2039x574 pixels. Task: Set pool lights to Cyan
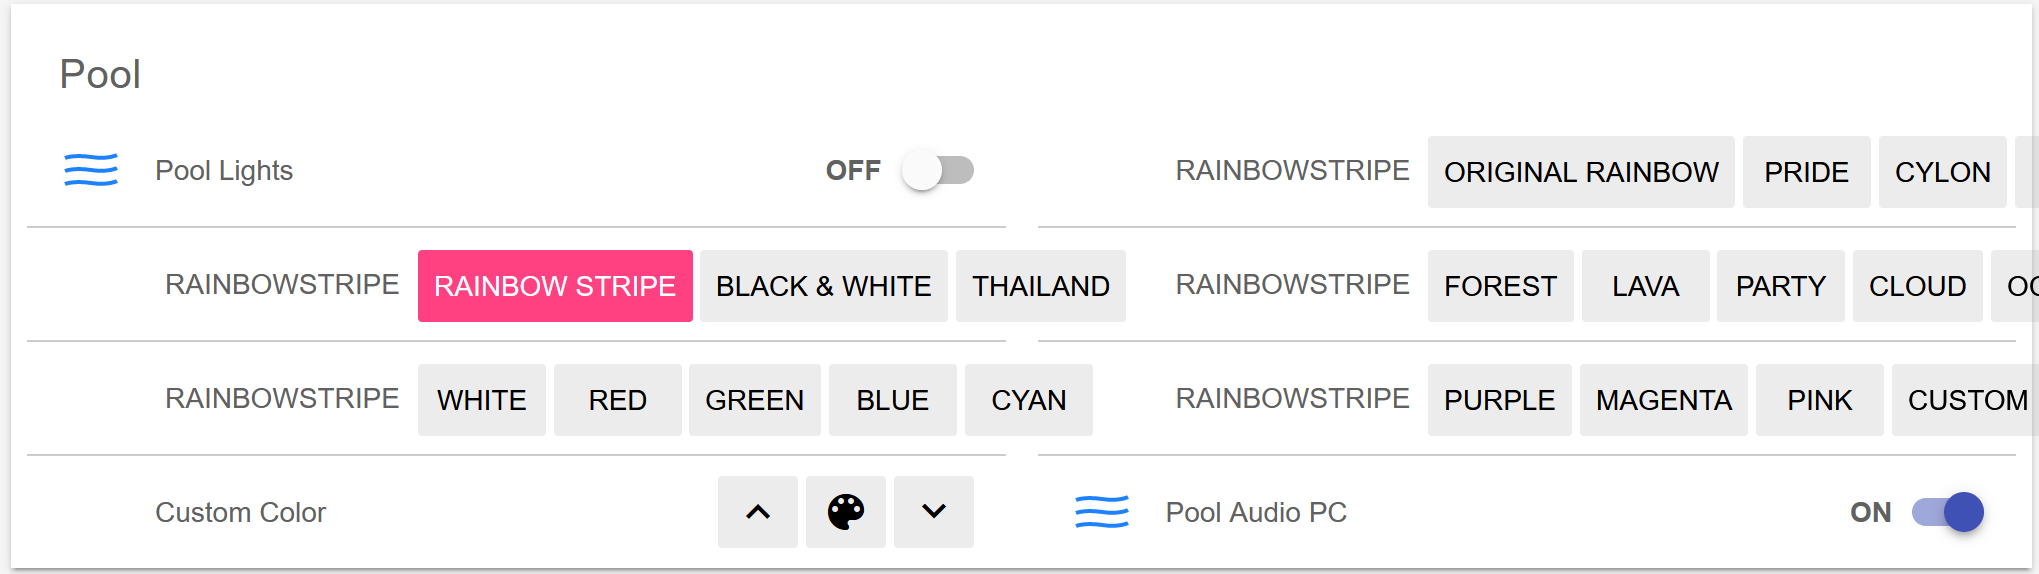point(1028,400)
